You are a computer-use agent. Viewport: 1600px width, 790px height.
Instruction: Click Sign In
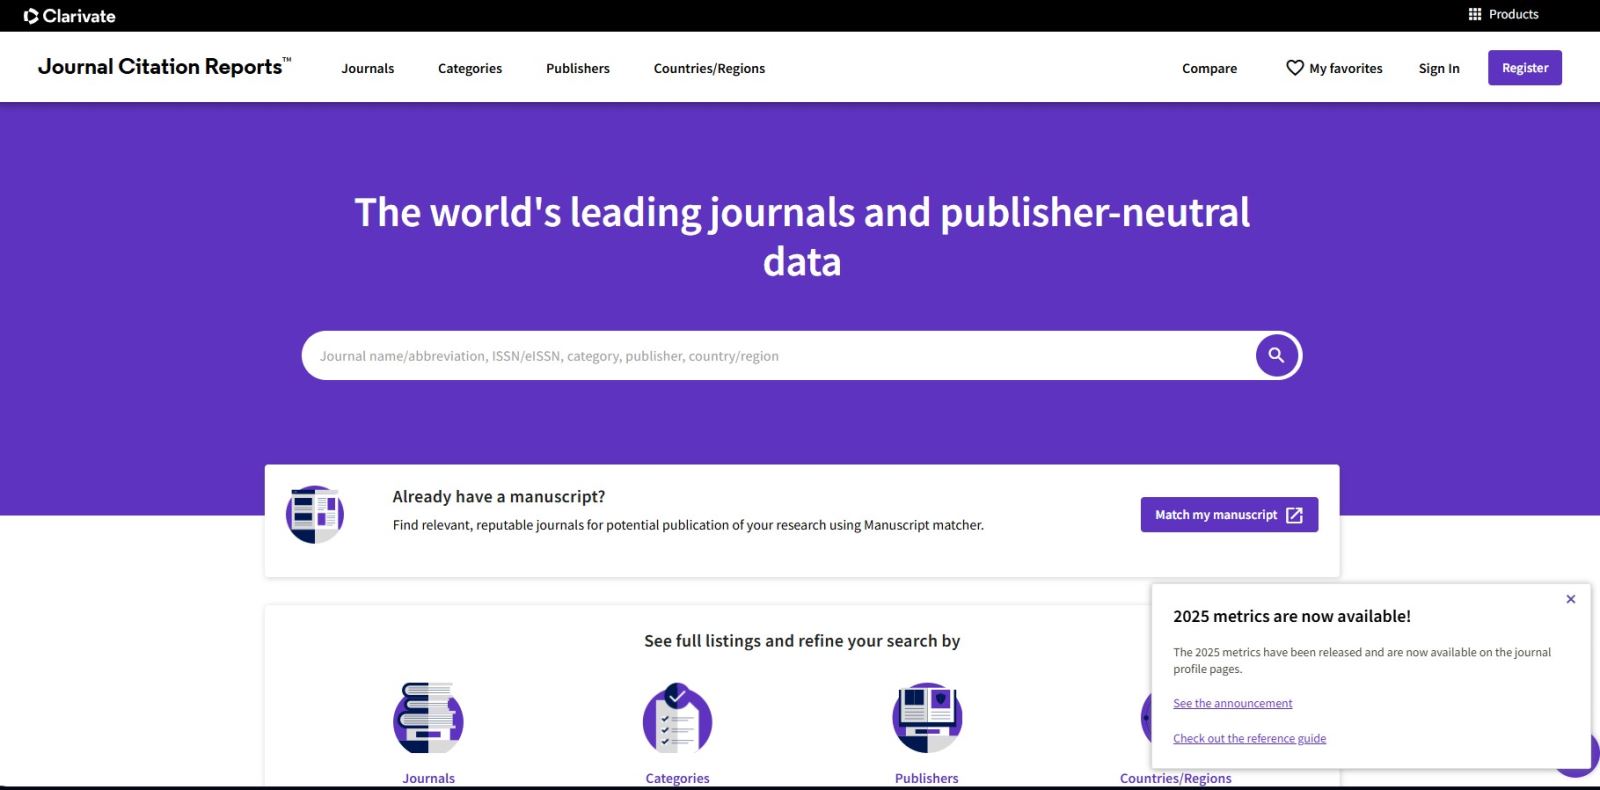(1439, 68)
